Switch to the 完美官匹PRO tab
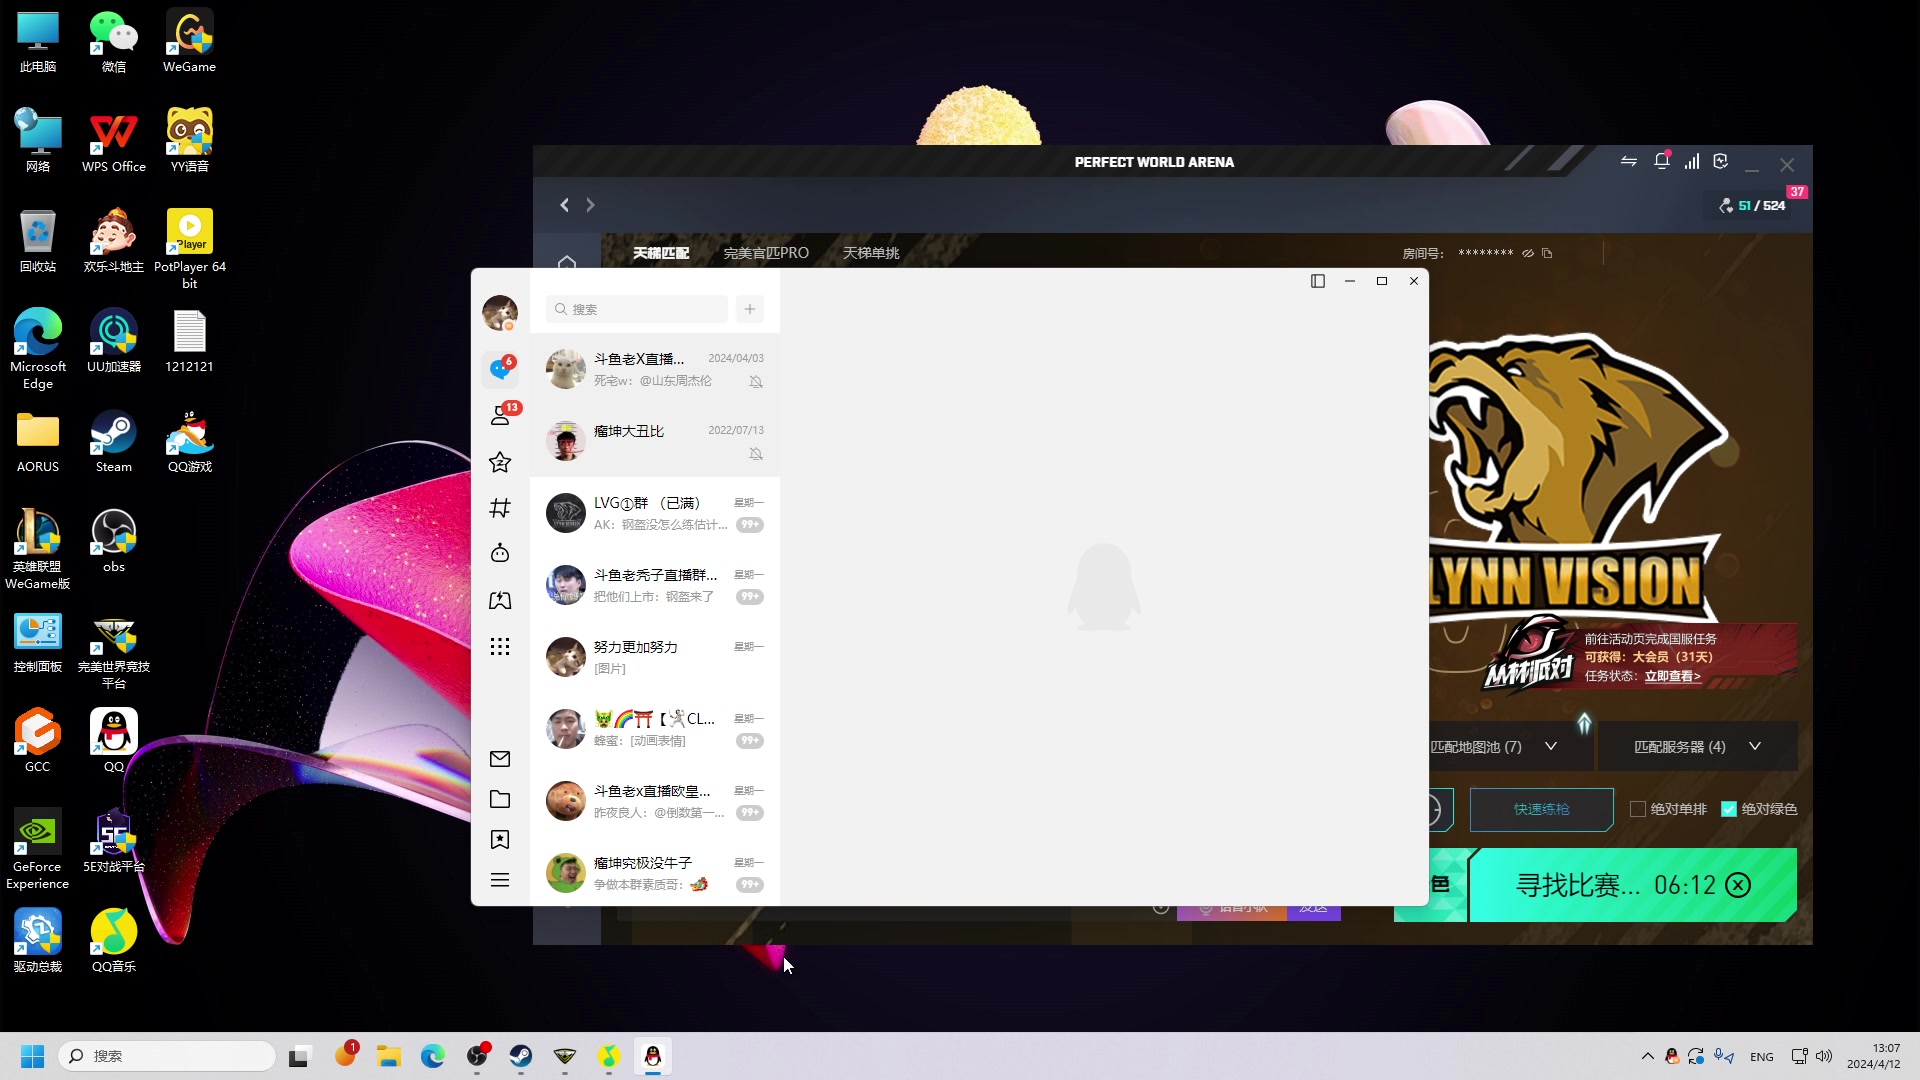Image resolution: width=1920 pixels, height=1080 pixels. point(766,253)
